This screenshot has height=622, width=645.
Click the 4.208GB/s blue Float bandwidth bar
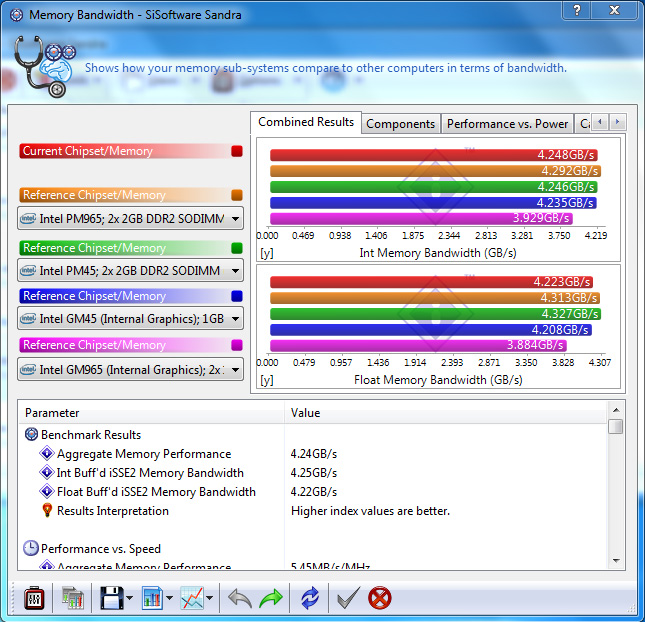click(431, 330)
